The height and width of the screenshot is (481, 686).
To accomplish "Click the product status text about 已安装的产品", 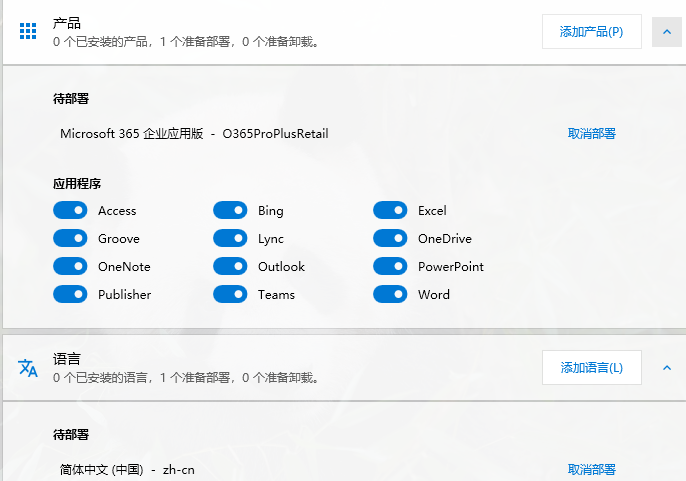I will coord(186,42).
